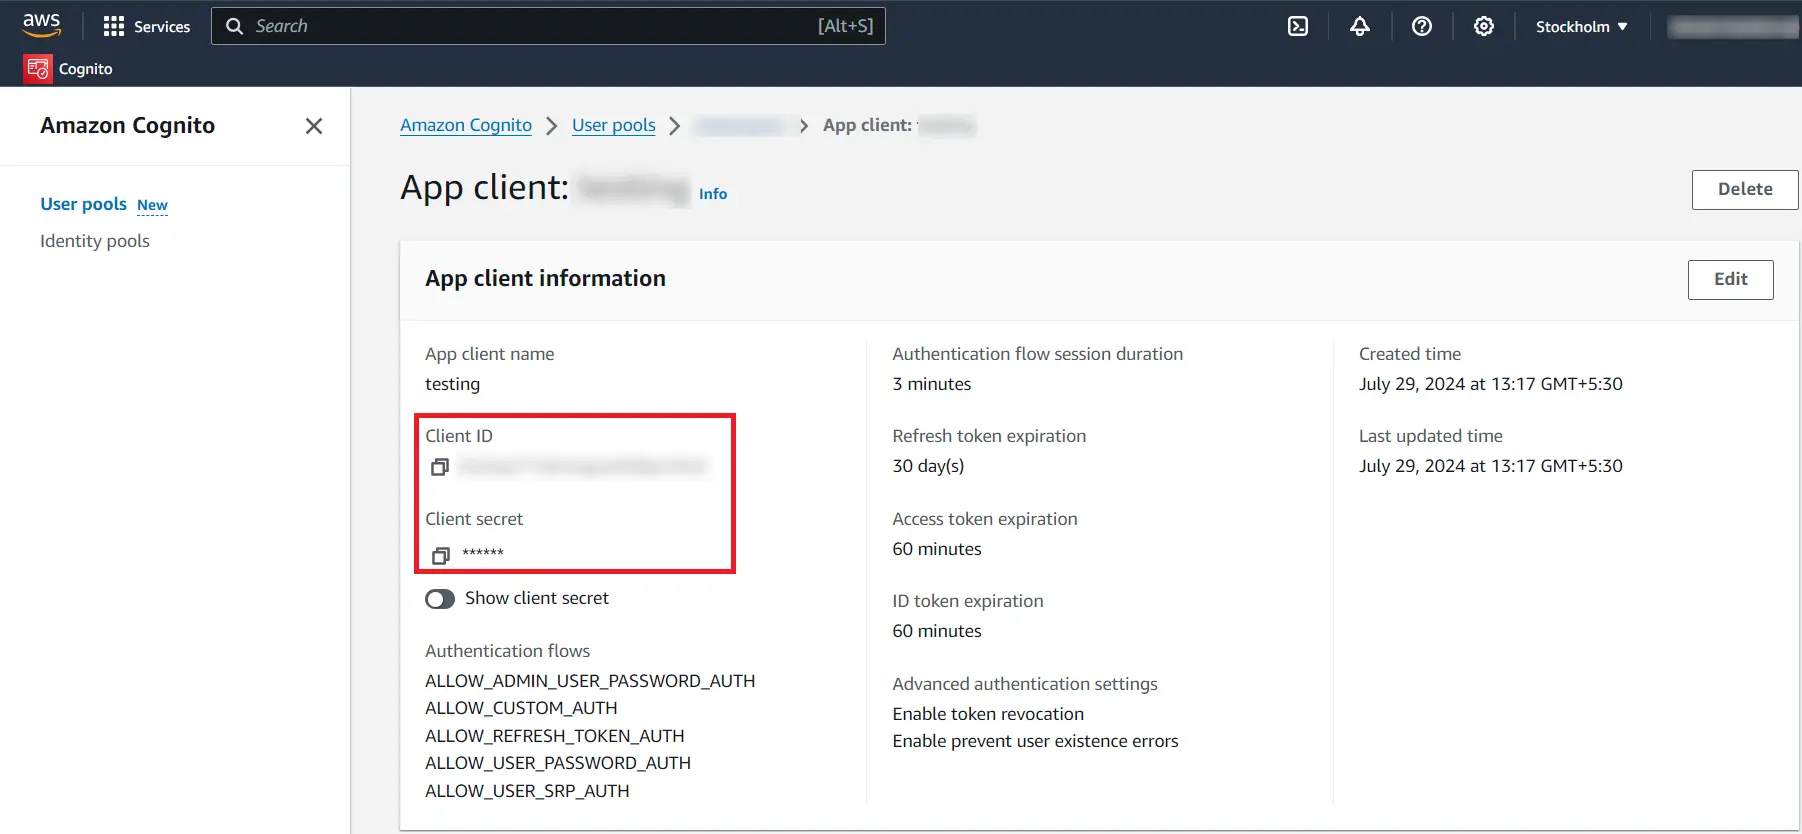Focus the AWS search field
1802x834 pixels.
[548, 26]
